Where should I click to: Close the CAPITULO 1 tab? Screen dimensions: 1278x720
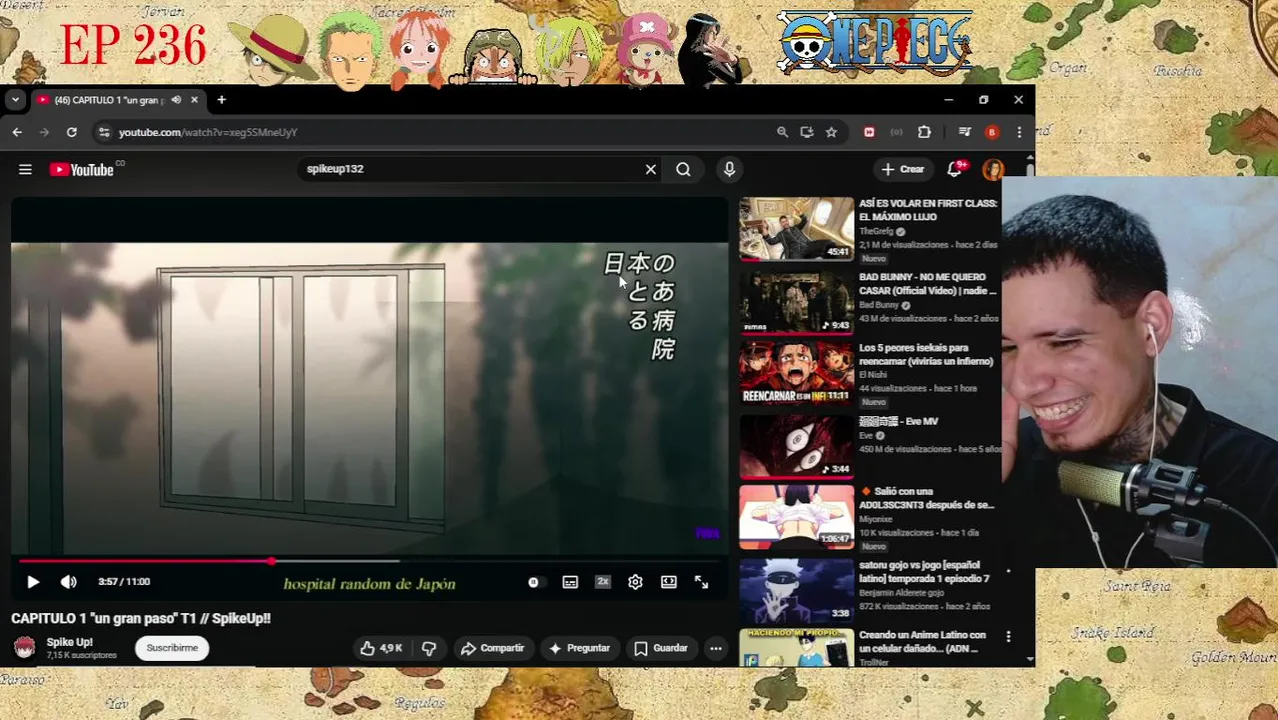pyautogui.click(x=194, y=100)
